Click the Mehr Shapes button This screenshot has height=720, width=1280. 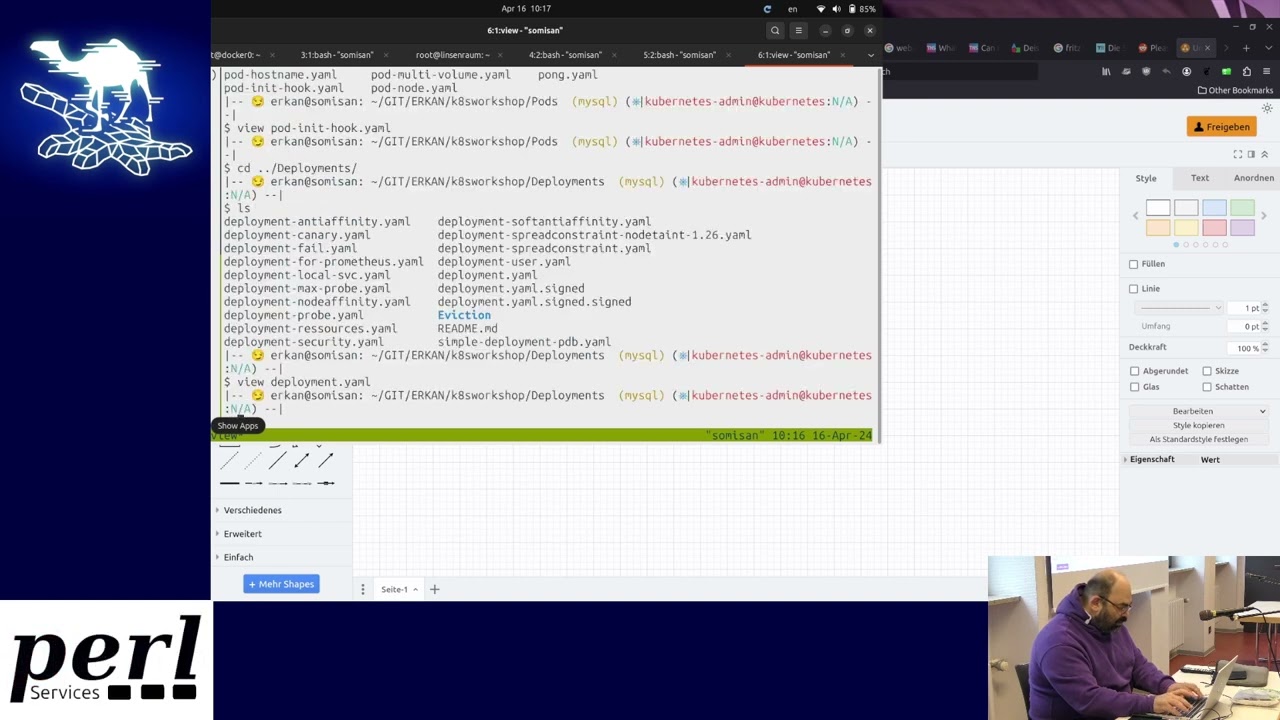click(x=281, y=584)
